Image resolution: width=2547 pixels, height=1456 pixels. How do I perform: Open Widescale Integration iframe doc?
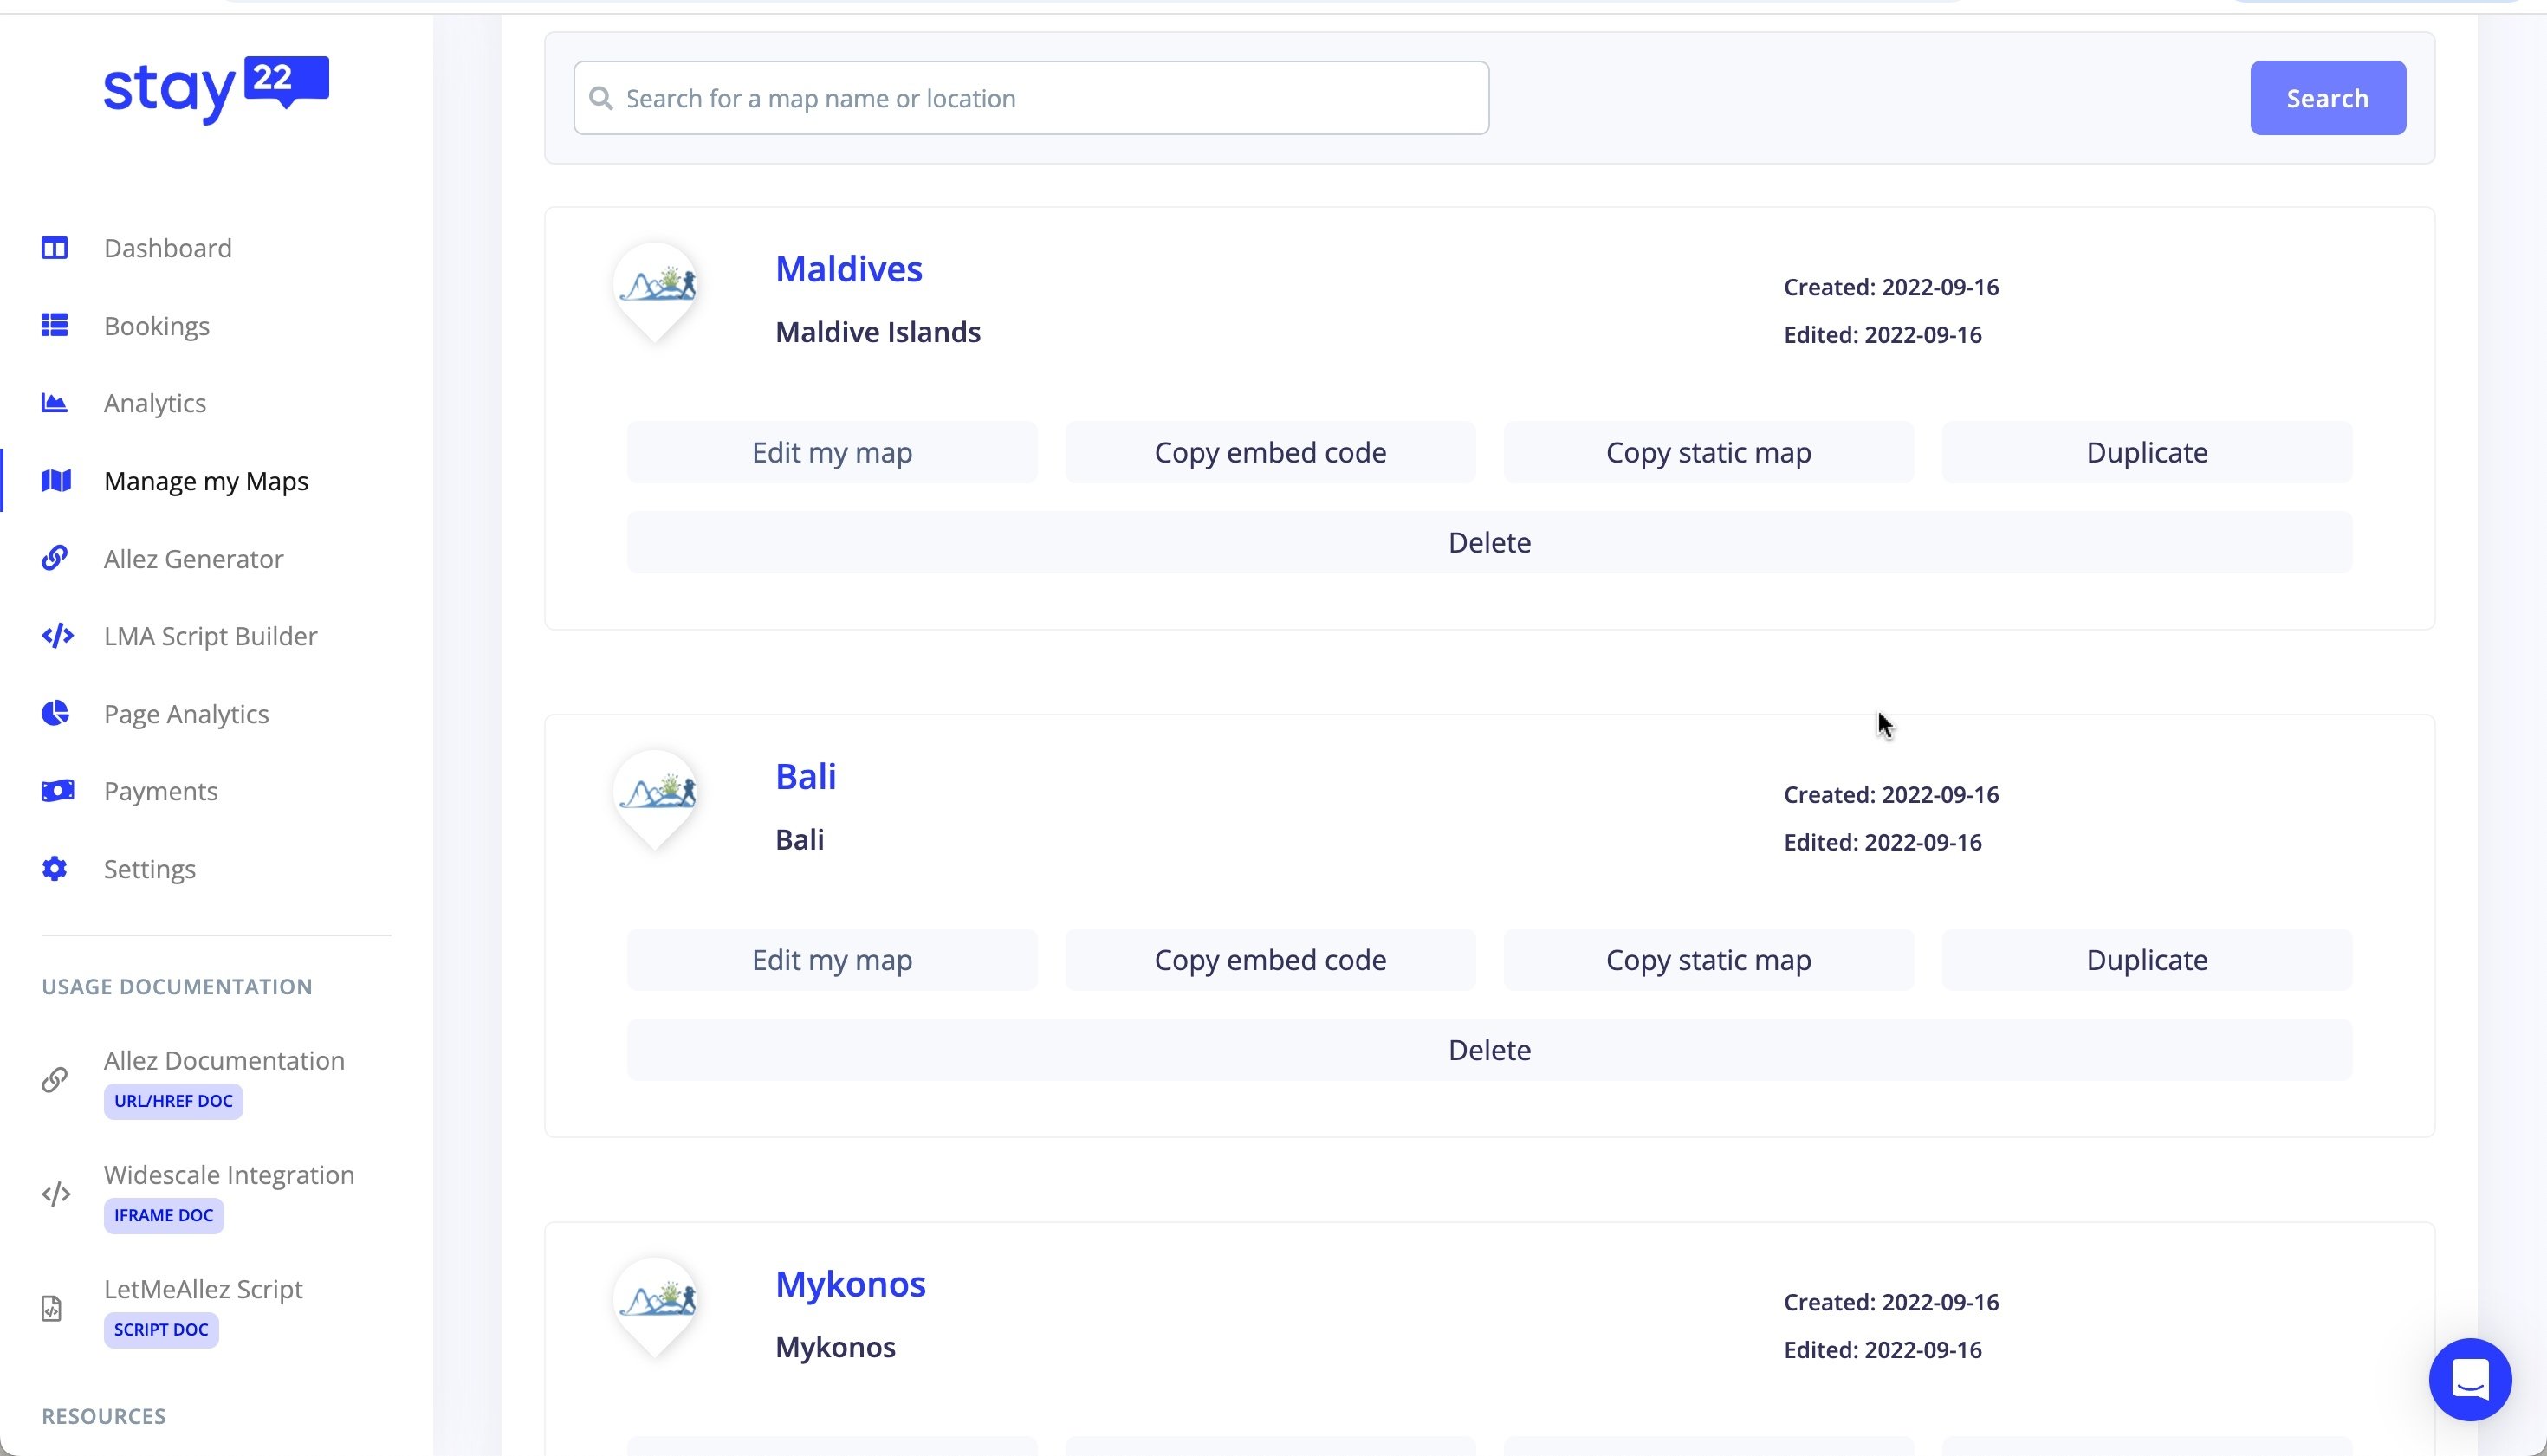[x=229, y=1175]
